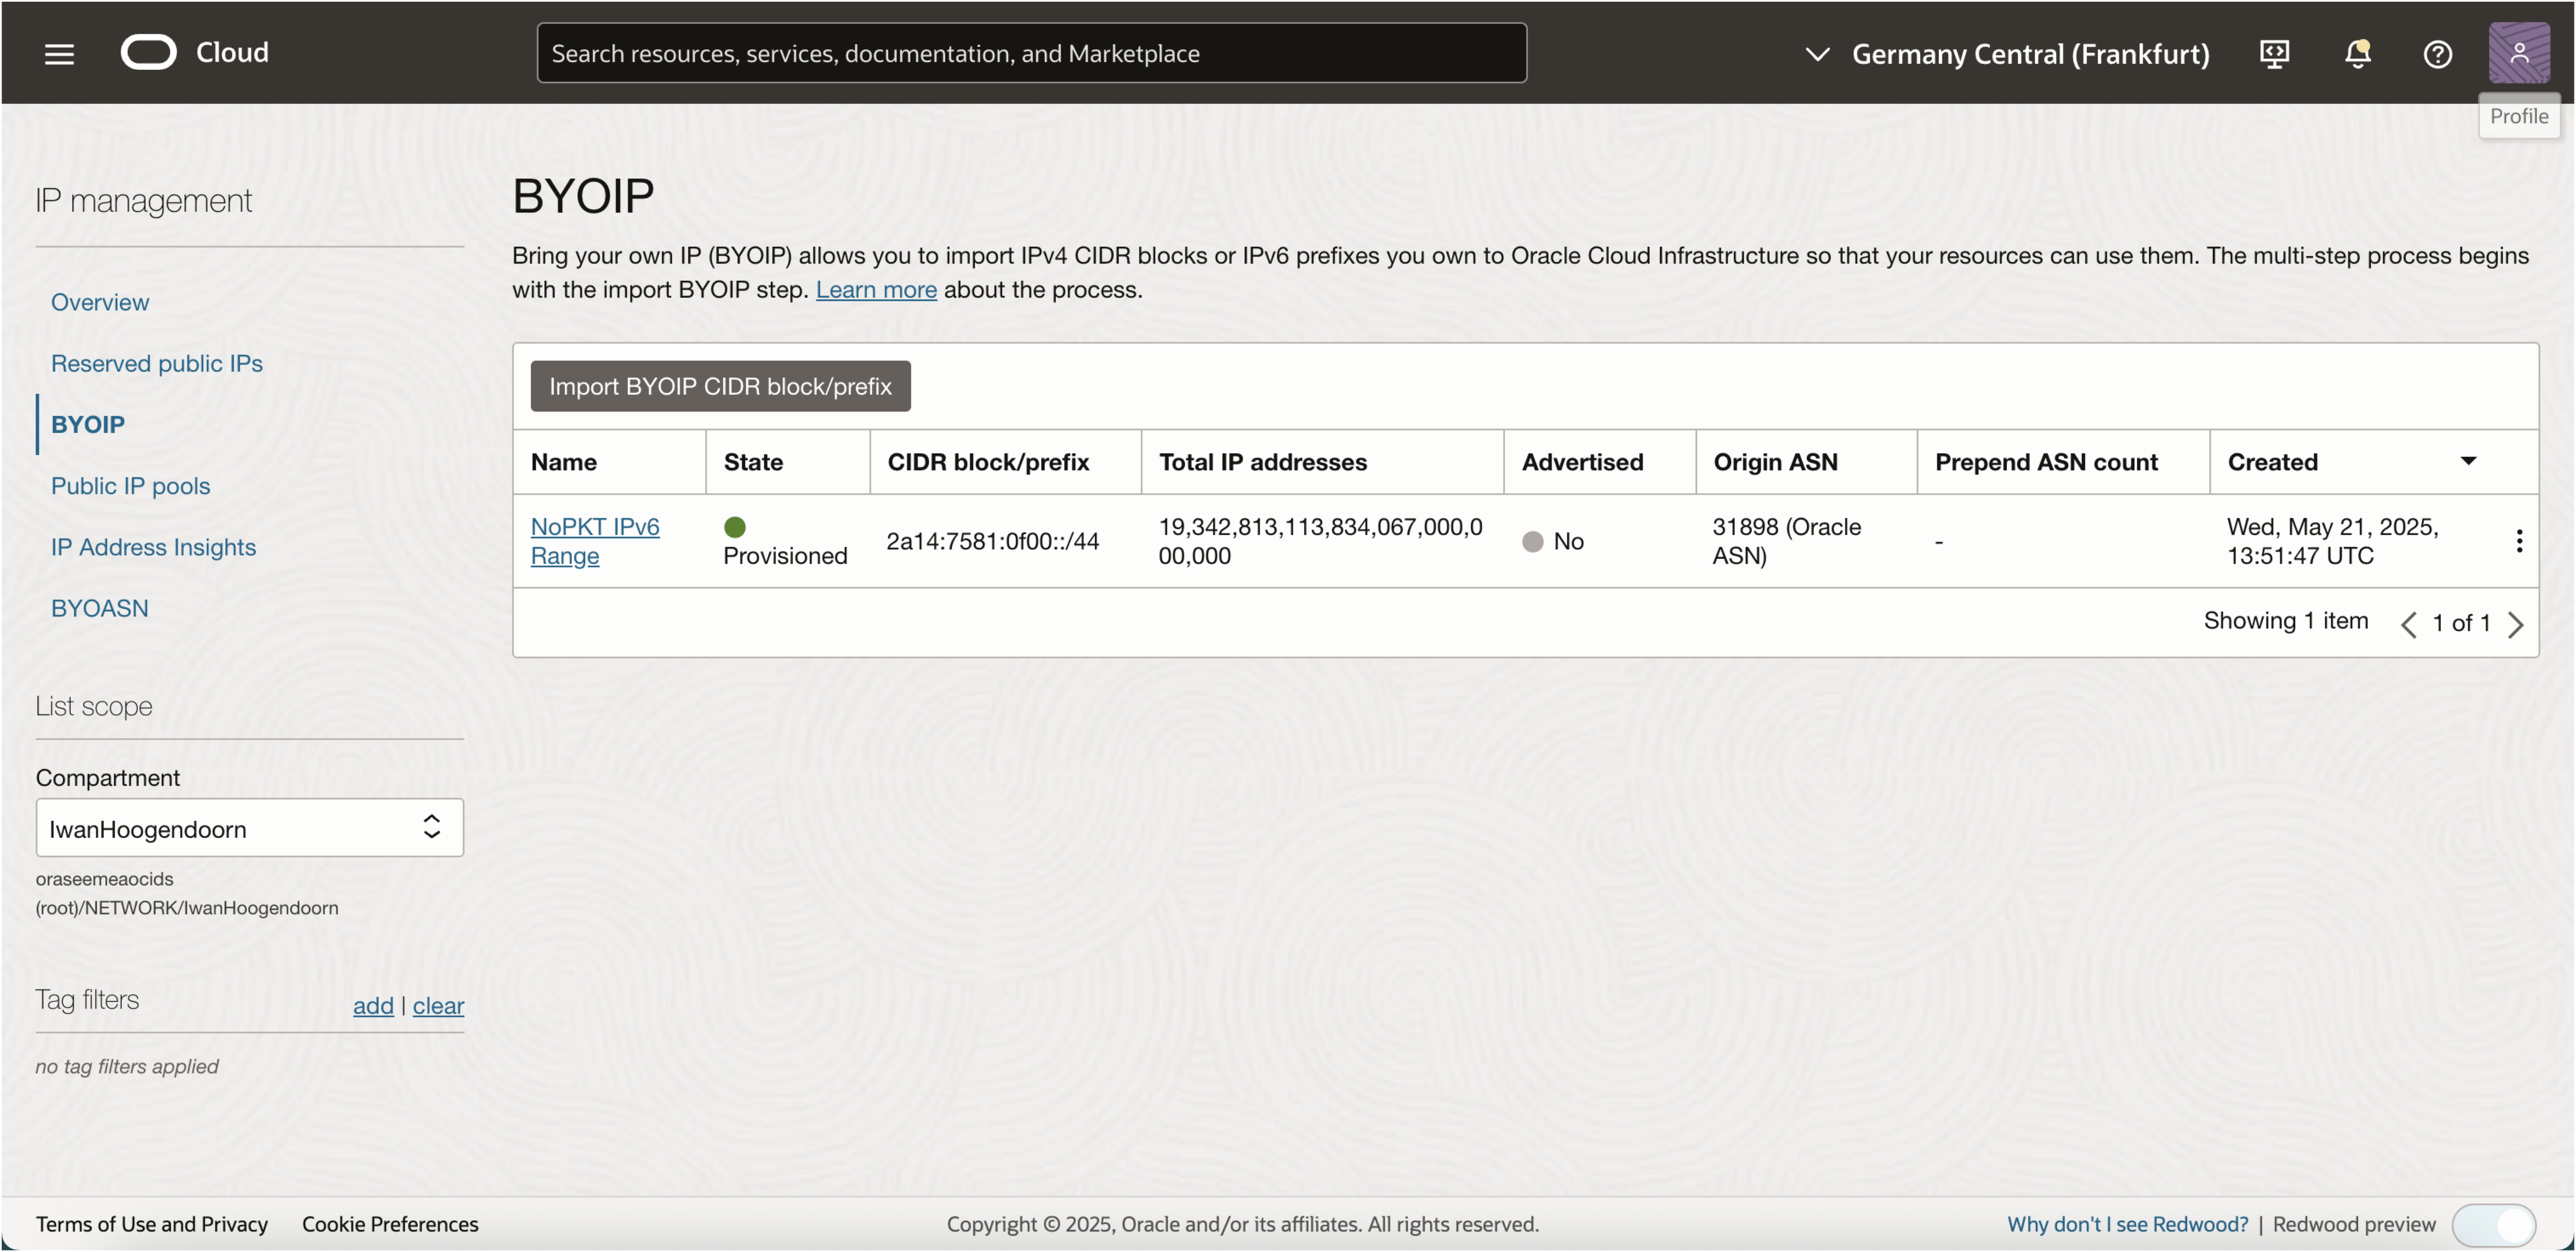Open the Cloud Shell developer tools icon
Image resolution: width=2576 pixels, height=1252 pixels.
pos(2274,53)
